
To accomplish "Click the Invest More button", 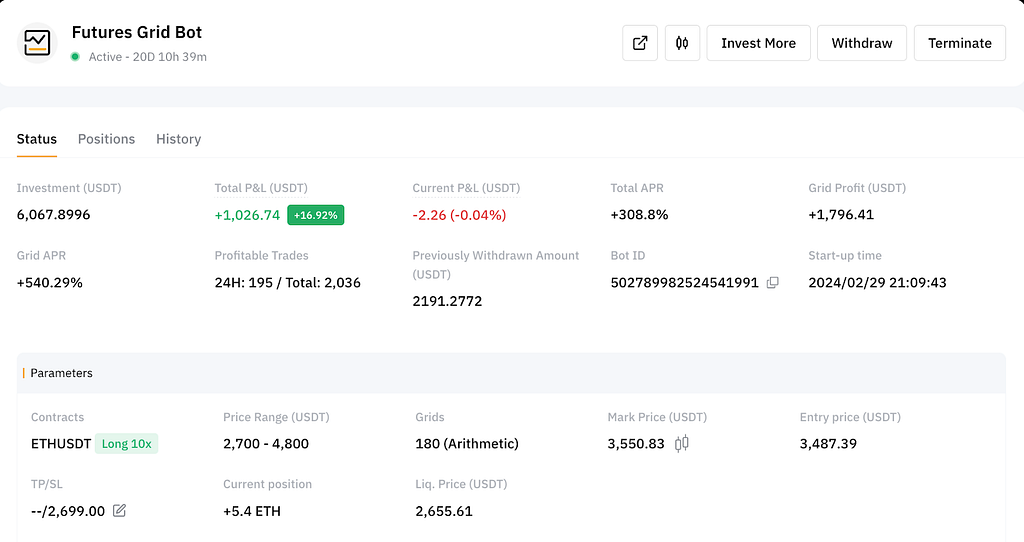I will [x=758, y=43].
